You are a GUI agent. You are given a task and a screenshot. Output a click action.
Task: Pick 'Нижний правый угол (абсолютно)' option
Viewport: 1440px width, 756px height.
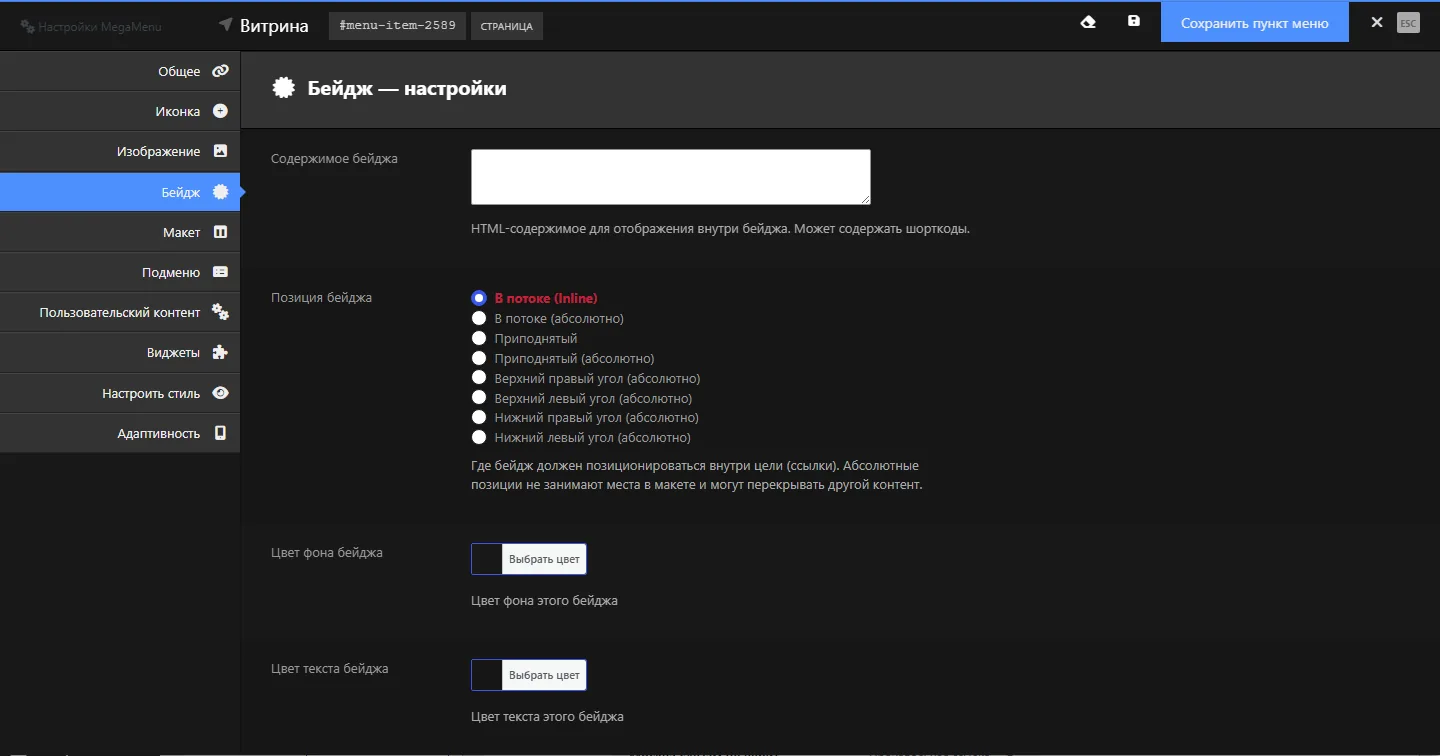[479, 417]
